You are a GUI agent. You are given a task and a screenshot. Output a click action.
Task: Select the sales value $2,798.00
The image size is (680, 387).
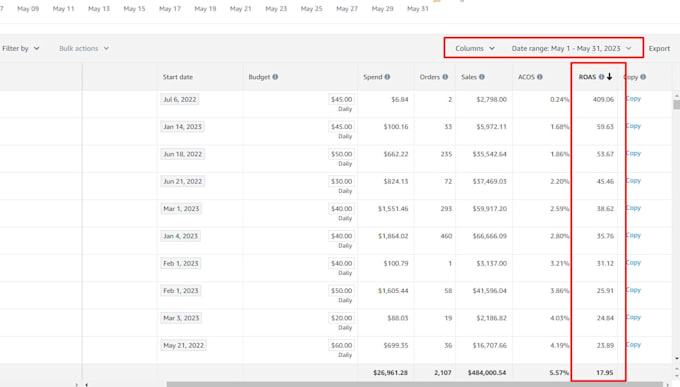click(x=491, y=99)
